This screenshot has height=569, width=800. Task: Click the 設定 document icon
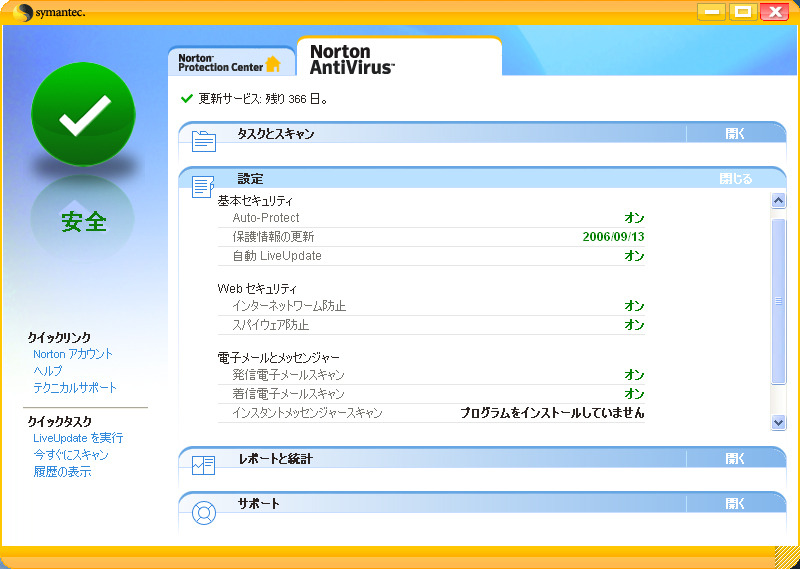pos(203,187)
